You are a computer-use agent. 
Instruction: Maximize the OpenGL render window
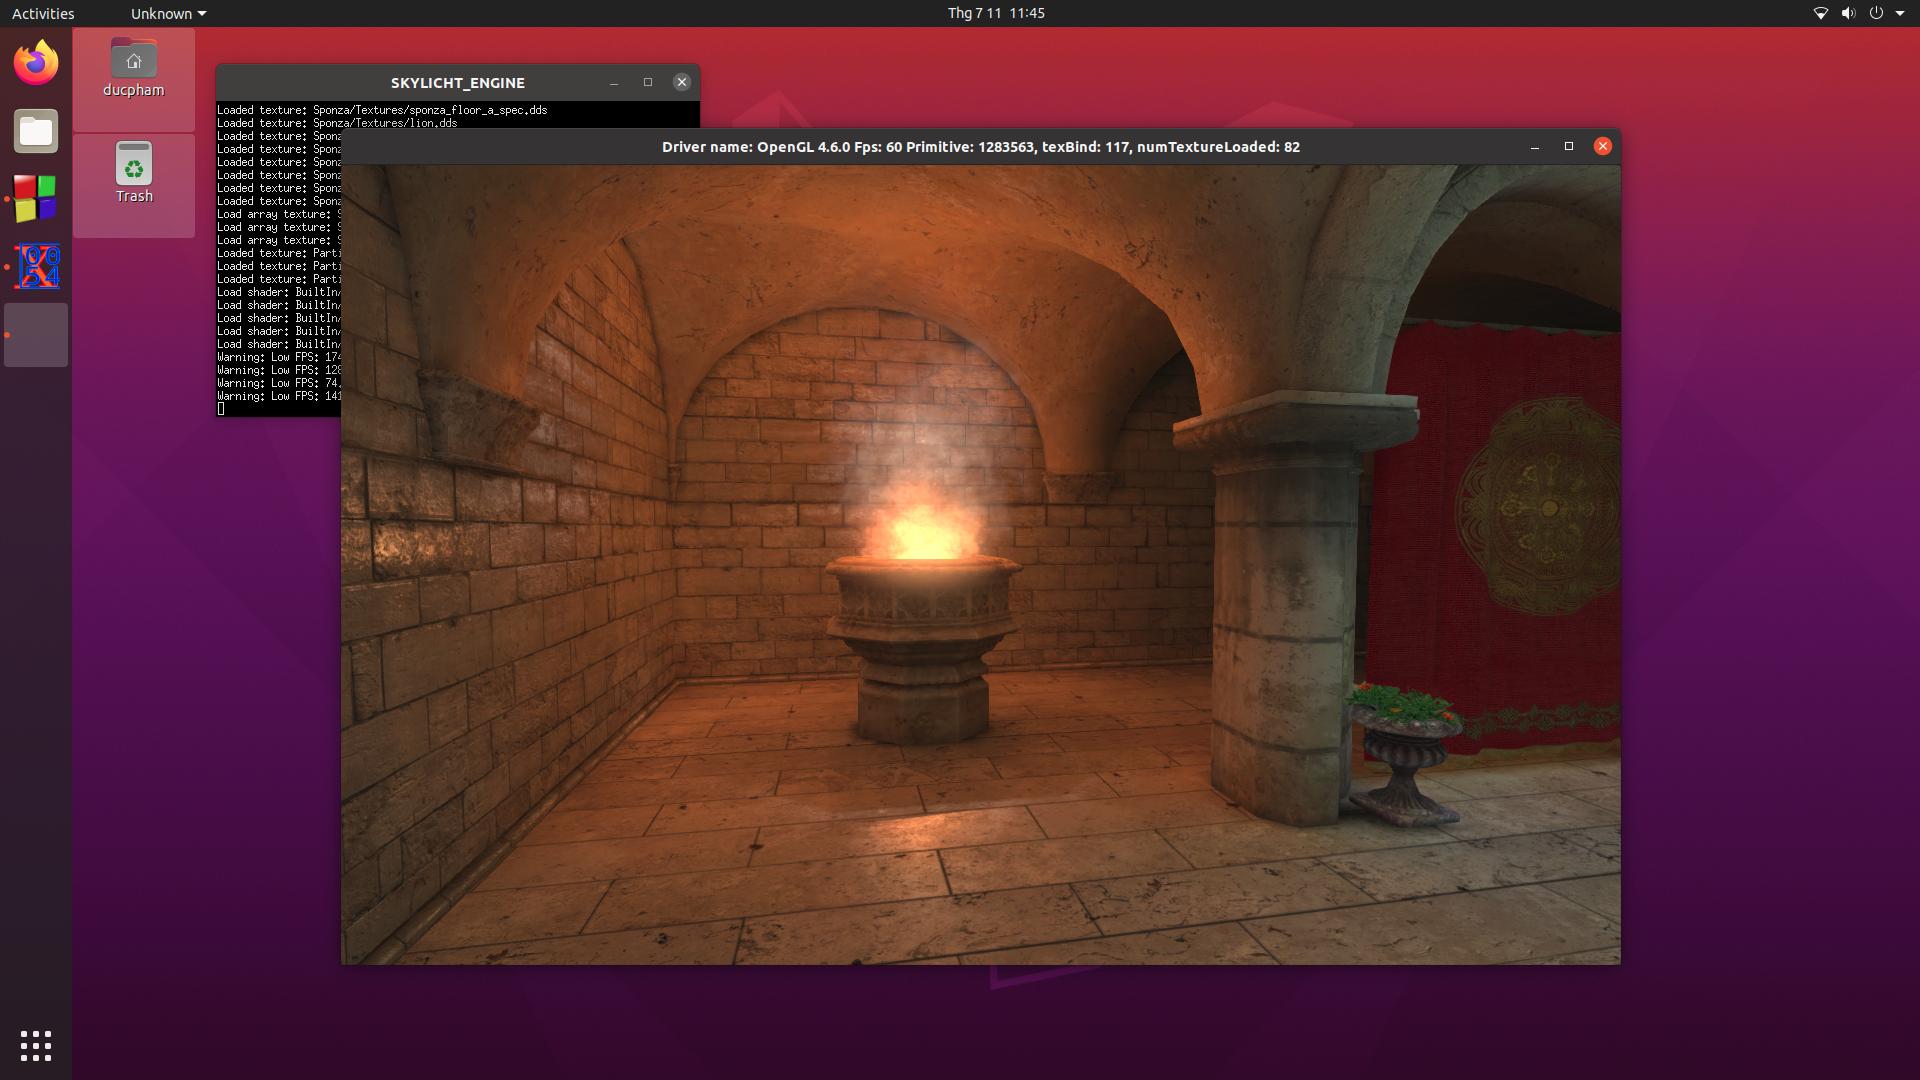tap(1569, 146)
